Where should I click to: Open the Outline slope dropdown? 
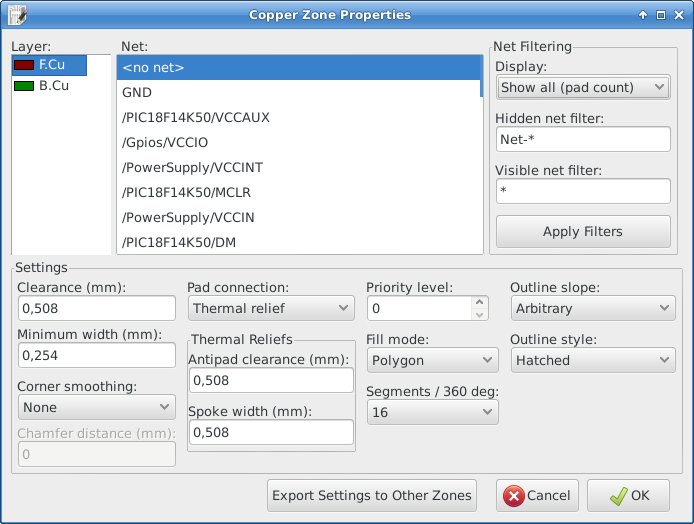[x=592, y=309]
